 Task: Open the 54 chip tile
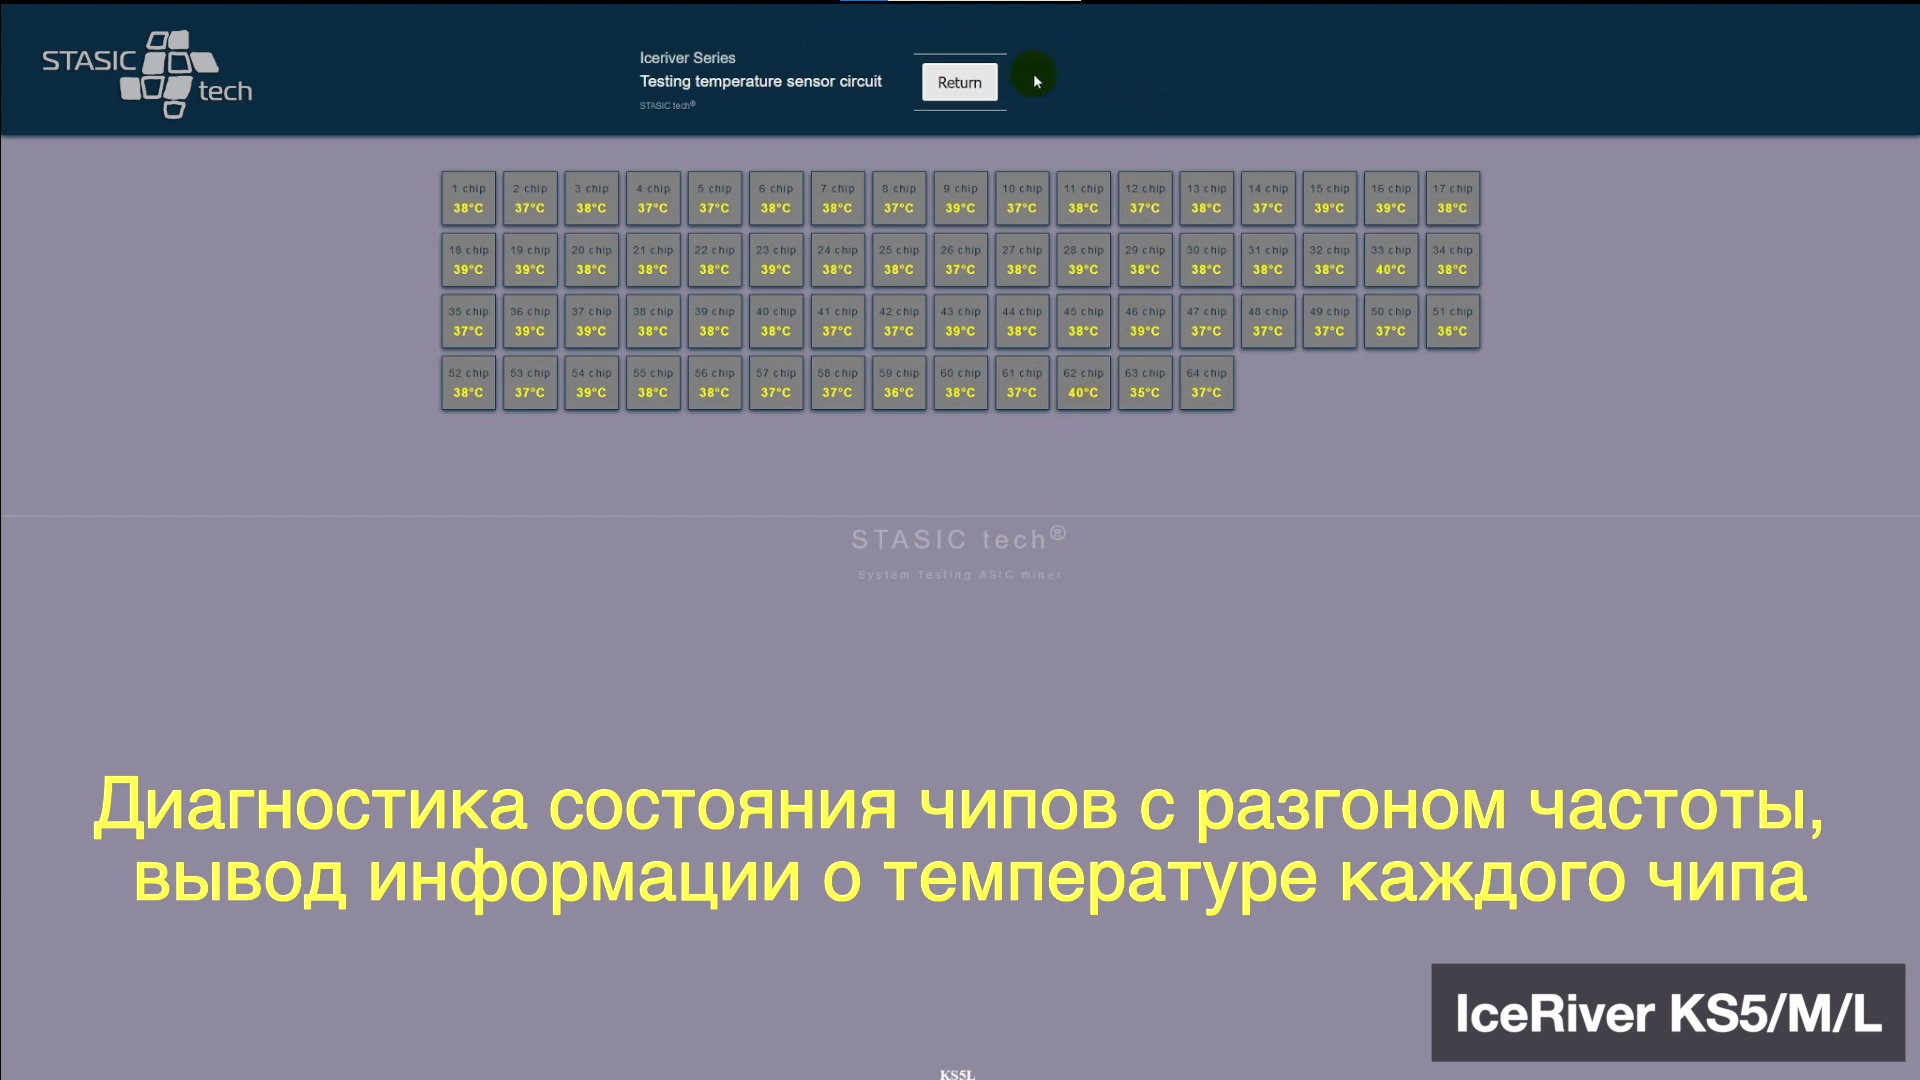(591, 383)
